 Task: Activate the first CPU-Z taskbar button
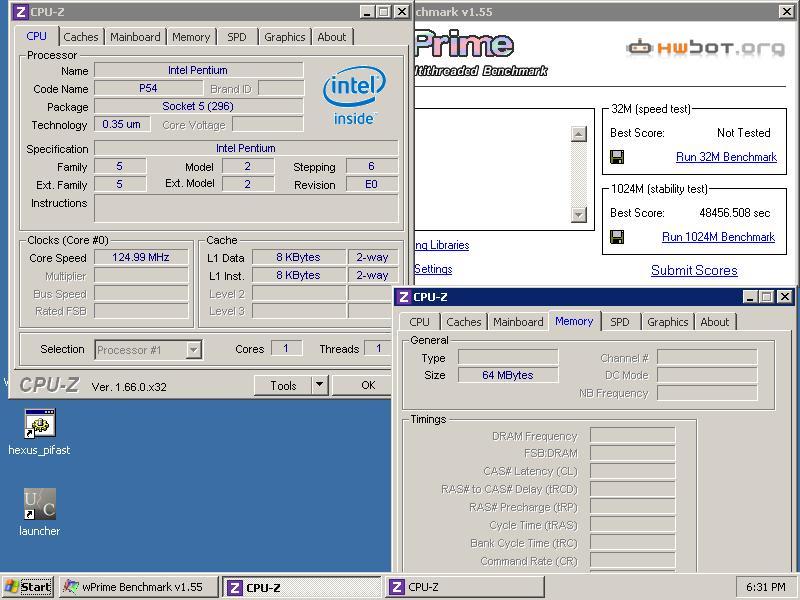pos(302,587)
